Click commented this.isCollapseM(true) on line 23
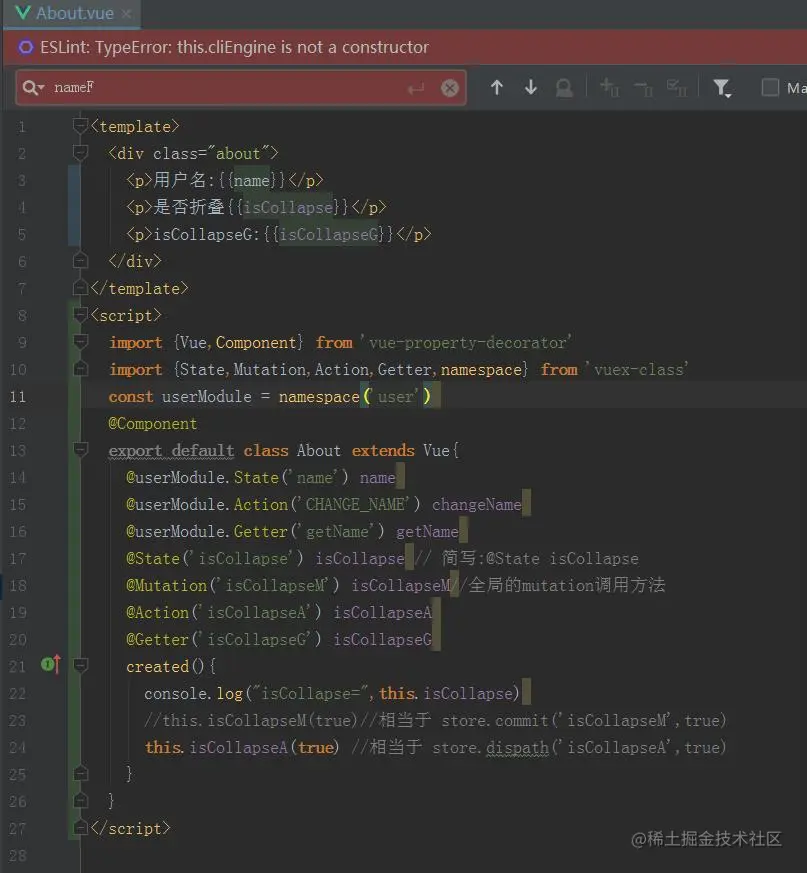Image resolution: width=807 pixels, height=873 pixels. point(251,720)
